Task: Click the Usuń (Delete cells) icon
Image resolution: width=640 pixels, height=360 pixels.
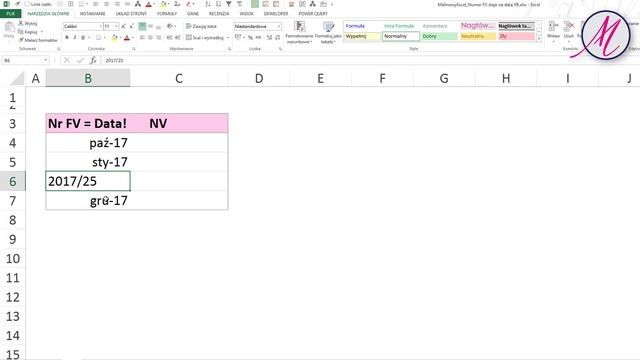Action: click(x=569, y=27)
